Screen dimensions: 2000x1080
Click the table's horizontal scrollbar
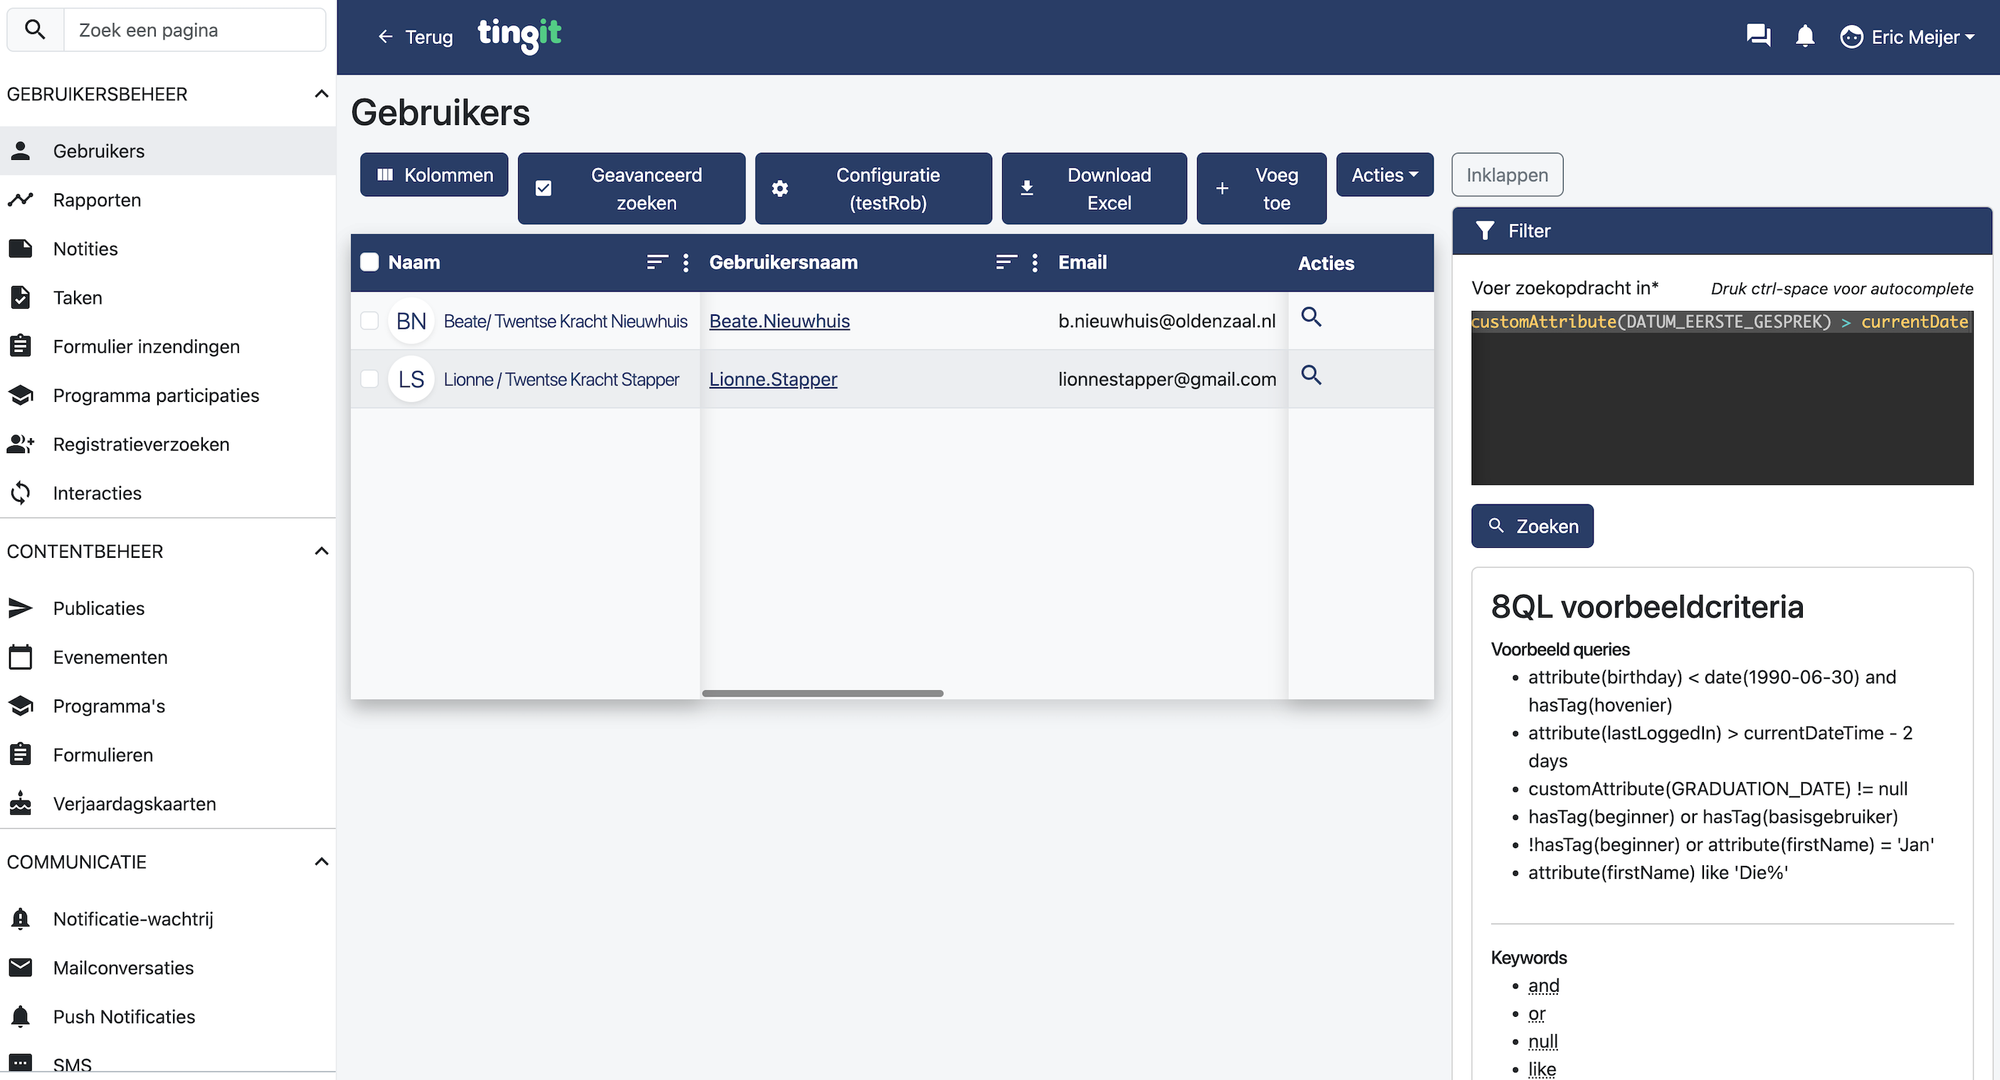(822, 693)
